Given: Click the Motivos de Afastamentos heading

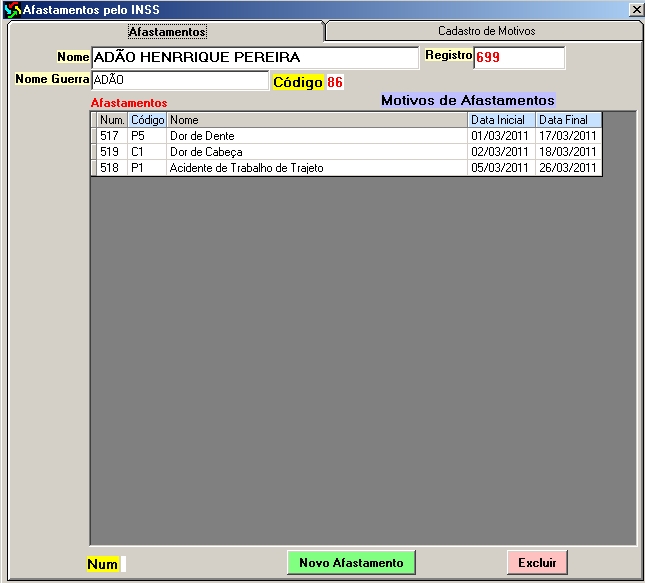Looking at the screenshot, I should point(468,100).
